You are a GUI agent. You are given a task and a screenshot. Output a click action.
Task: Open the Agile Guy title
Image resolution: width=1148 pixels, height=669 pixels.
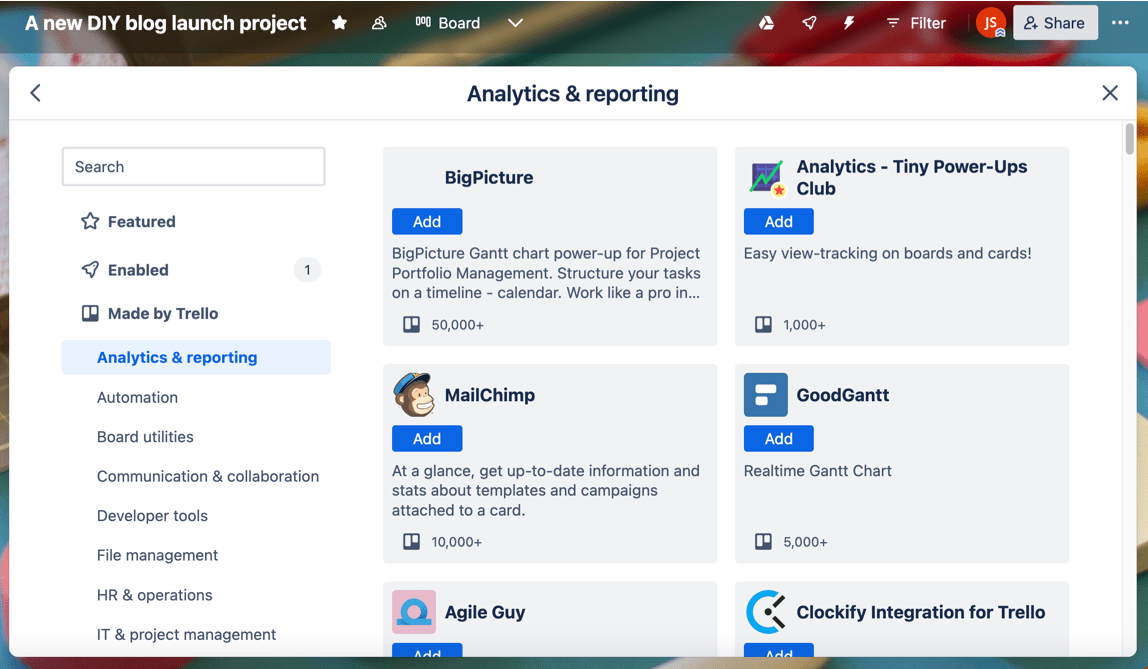485,612
